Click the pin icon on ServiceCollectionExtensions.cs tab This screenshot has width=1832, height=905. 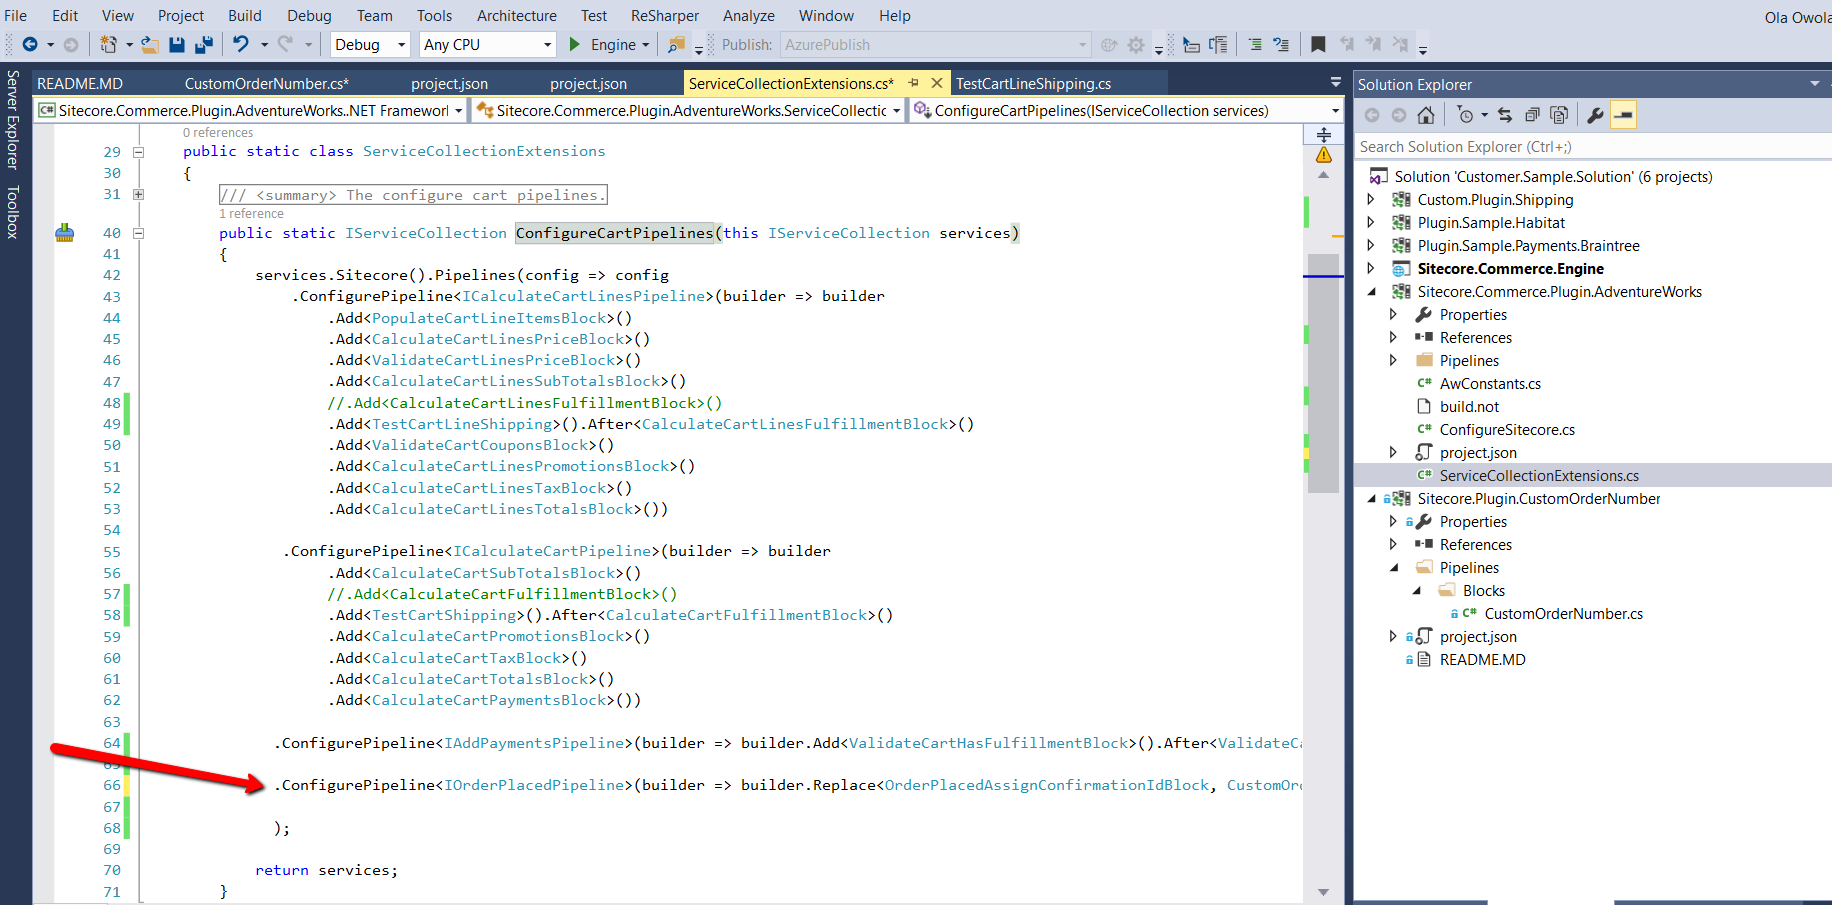point(913,83)
